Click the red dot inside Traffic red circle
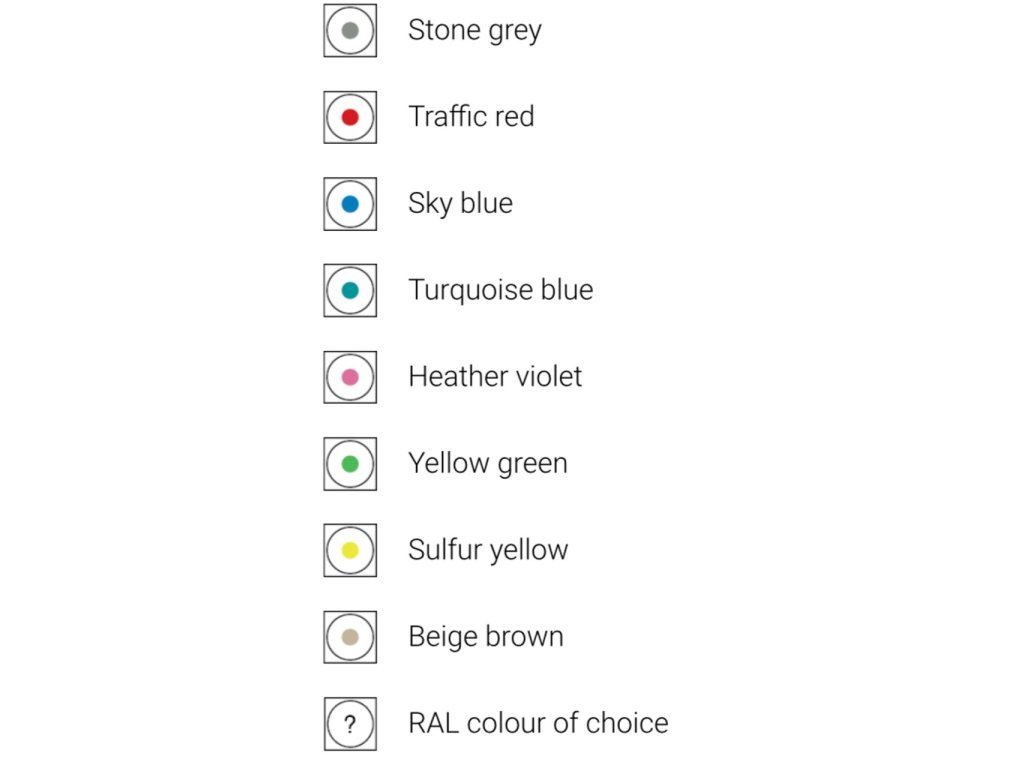Image resolution: width=1024 pixels, height=768 pixels. click(350, 118)
